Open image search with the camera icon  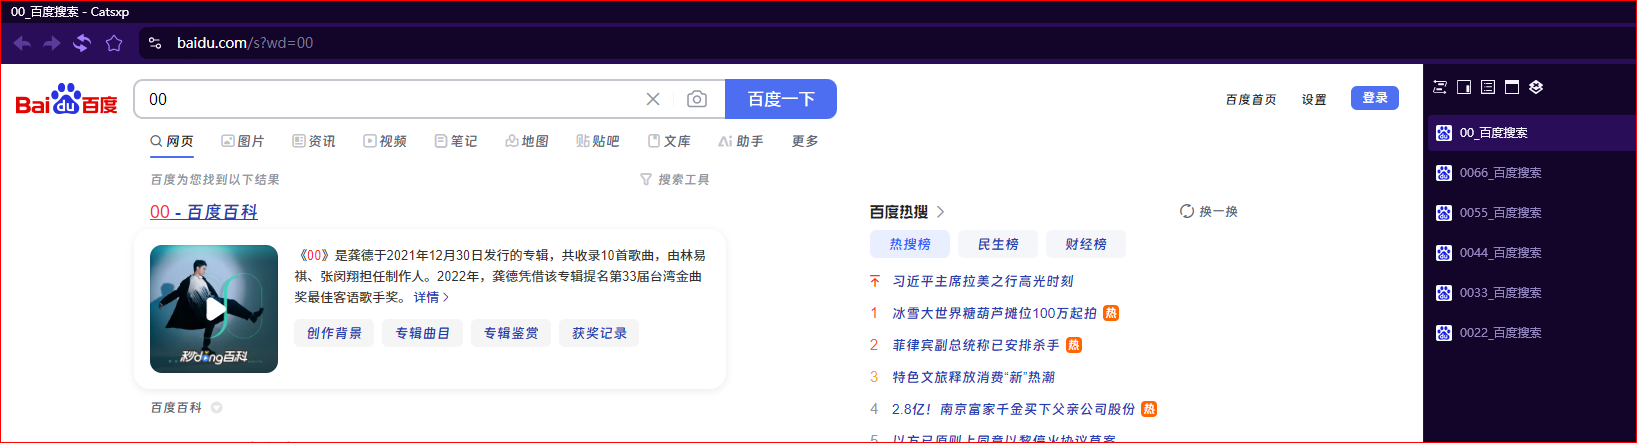pos(697,99)
